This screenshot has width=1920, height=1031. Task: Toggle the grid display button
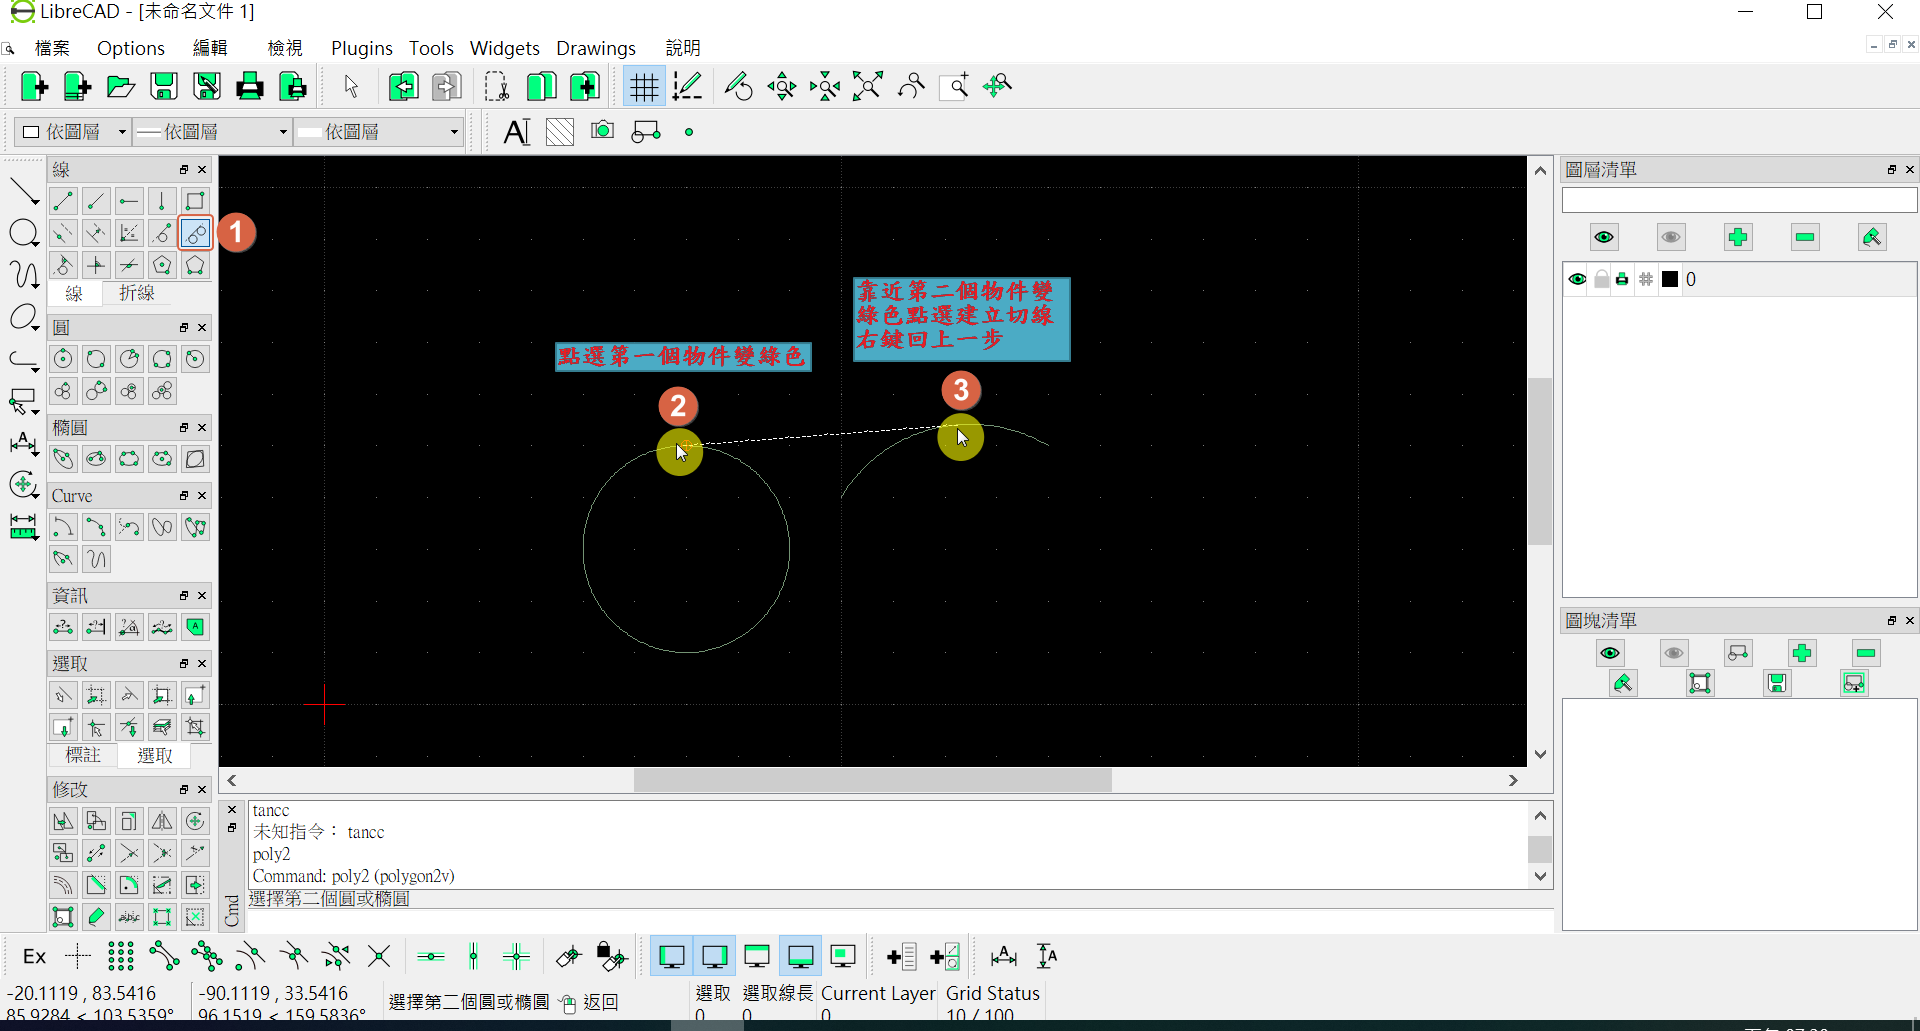[644, 87]
